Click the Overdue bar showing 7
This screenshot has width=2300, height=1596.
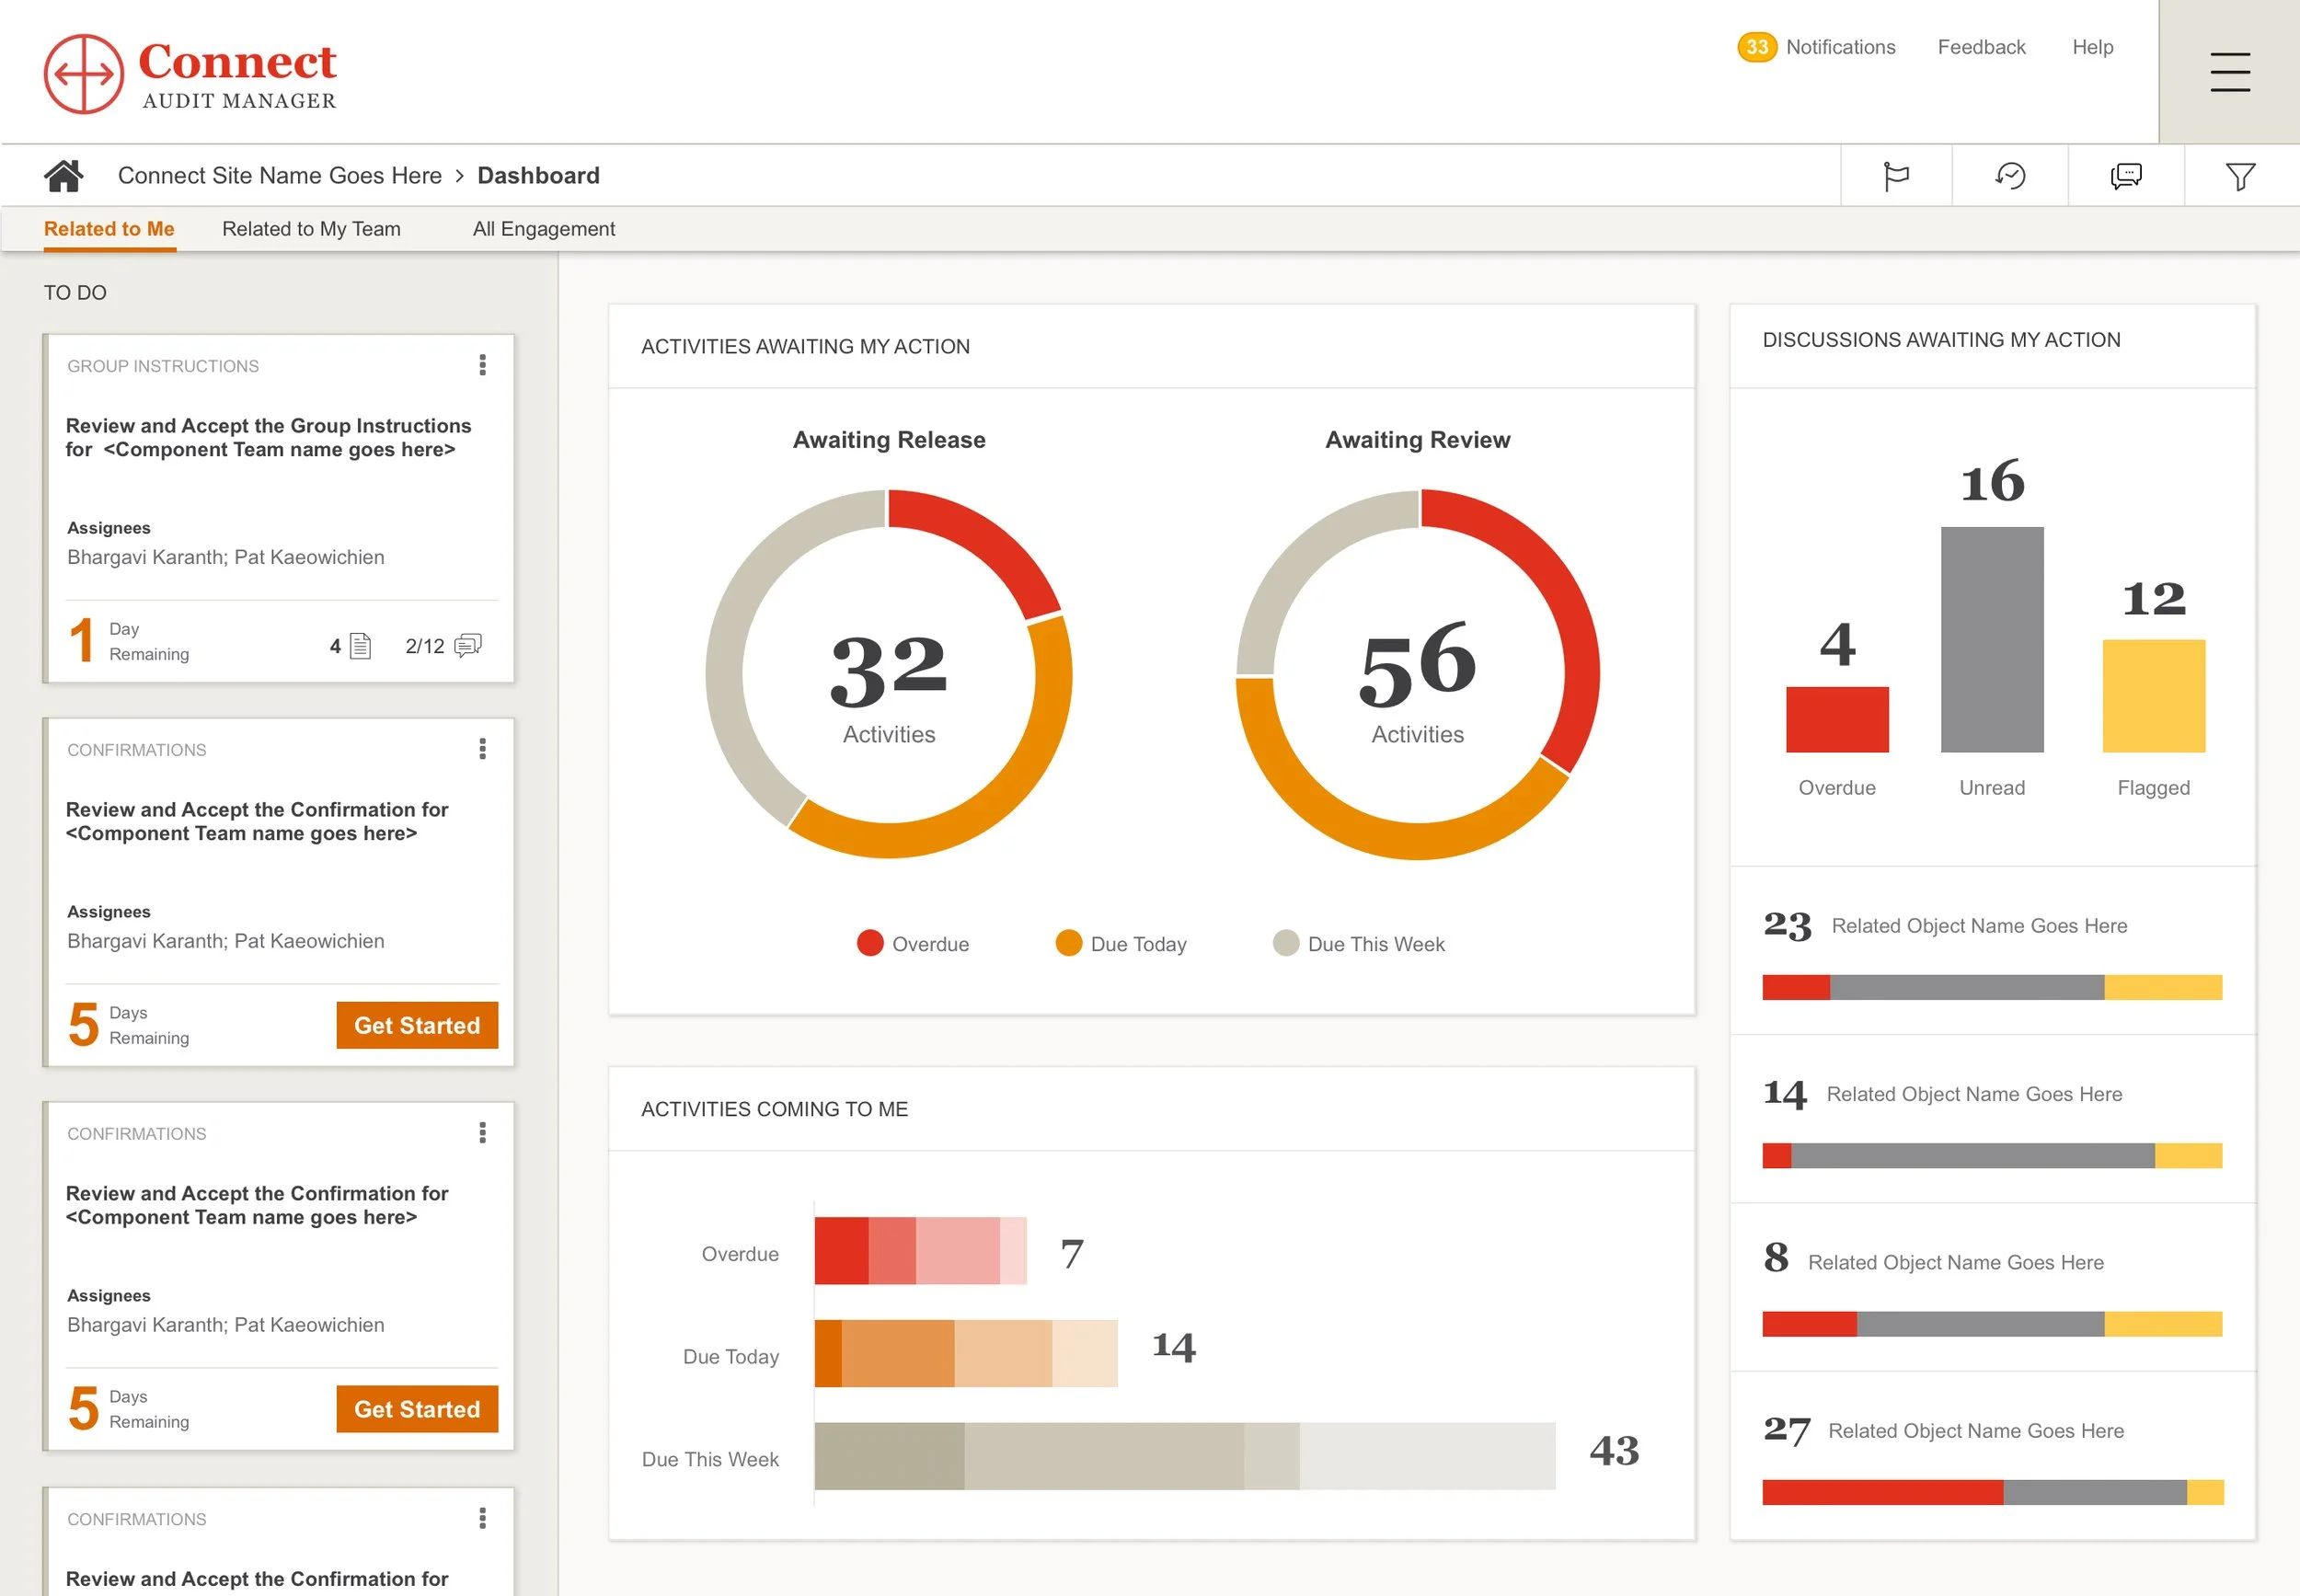coord(920,1250)
